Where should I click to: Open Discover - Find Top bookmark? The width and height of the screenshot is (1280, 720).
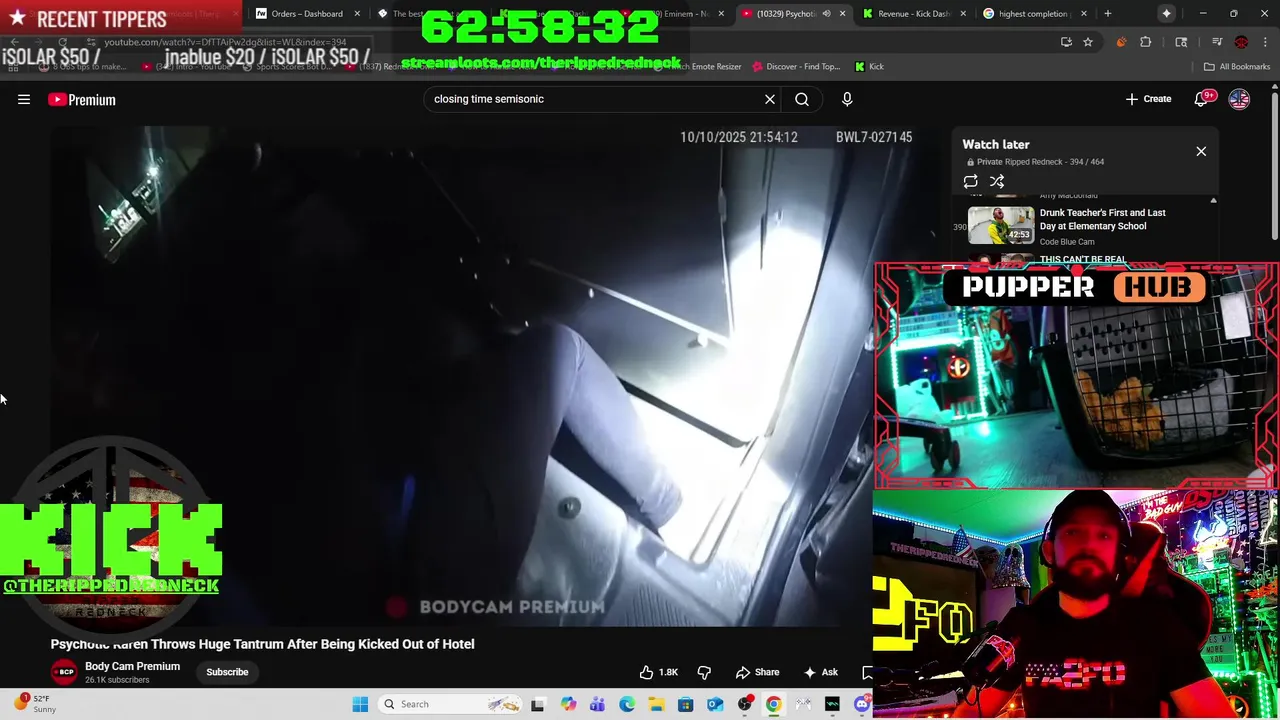(796, 67)
